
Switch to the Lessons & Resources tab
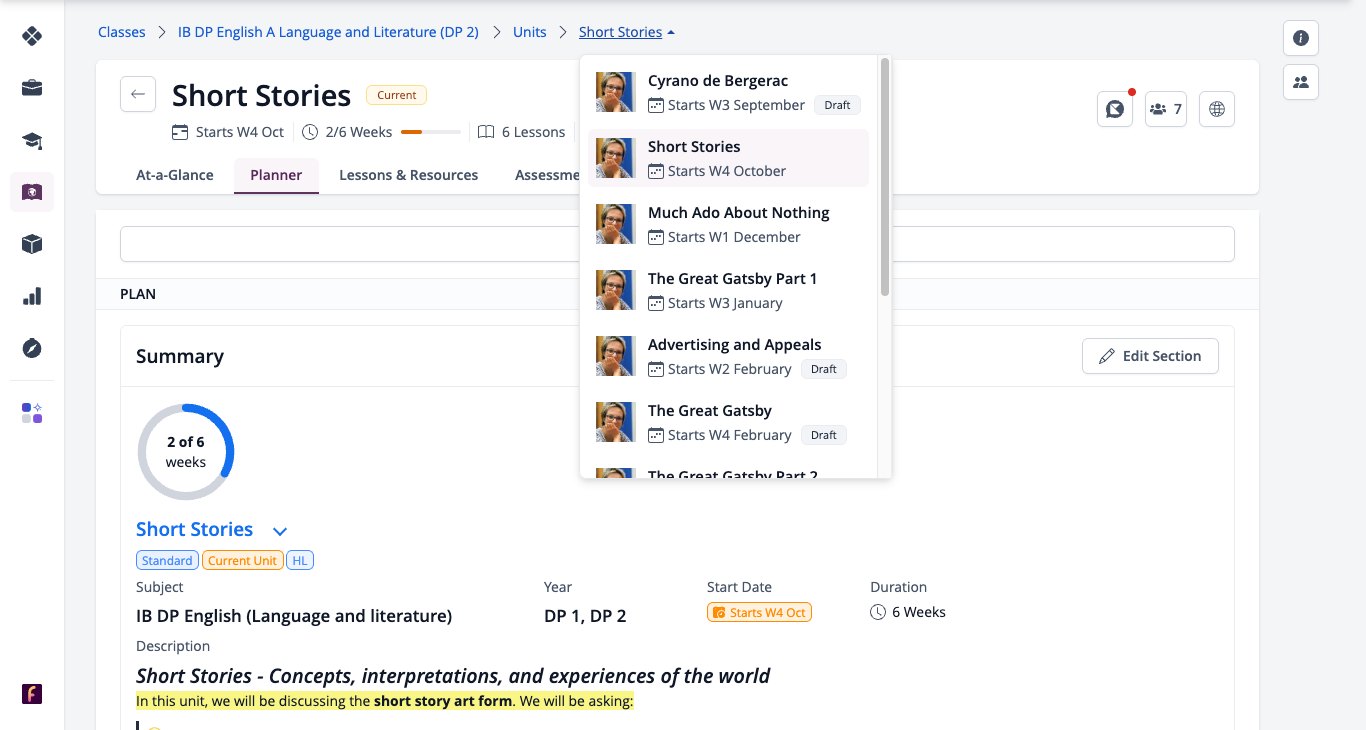408,175
